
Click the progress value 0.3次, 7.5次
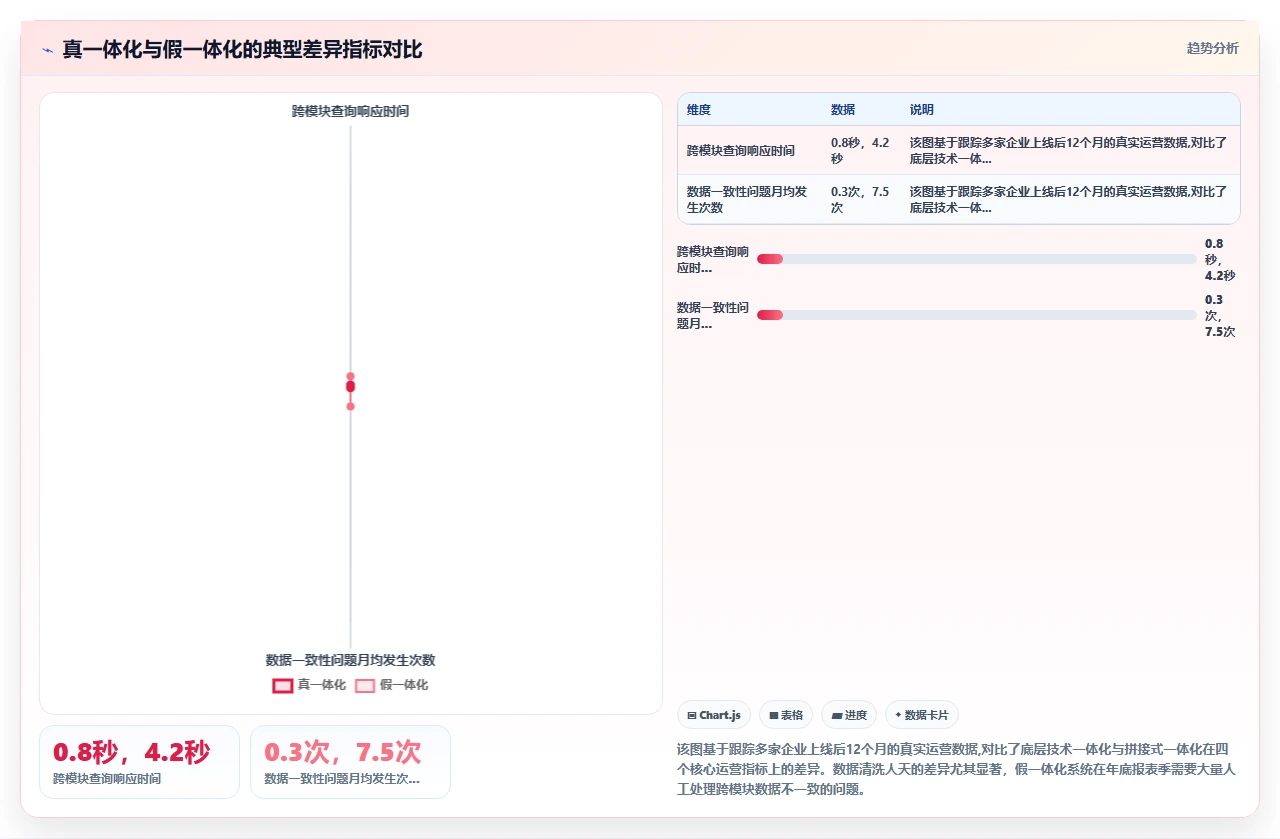coord(1220,315)
